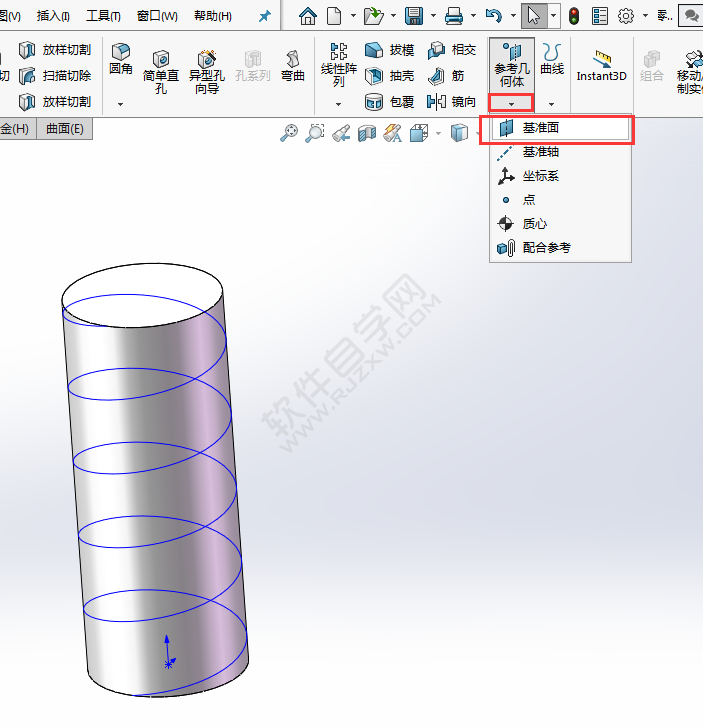703x727 pixels.
Task: Click the 扫描切除 swept cut tool
Action: click(55, 76)
